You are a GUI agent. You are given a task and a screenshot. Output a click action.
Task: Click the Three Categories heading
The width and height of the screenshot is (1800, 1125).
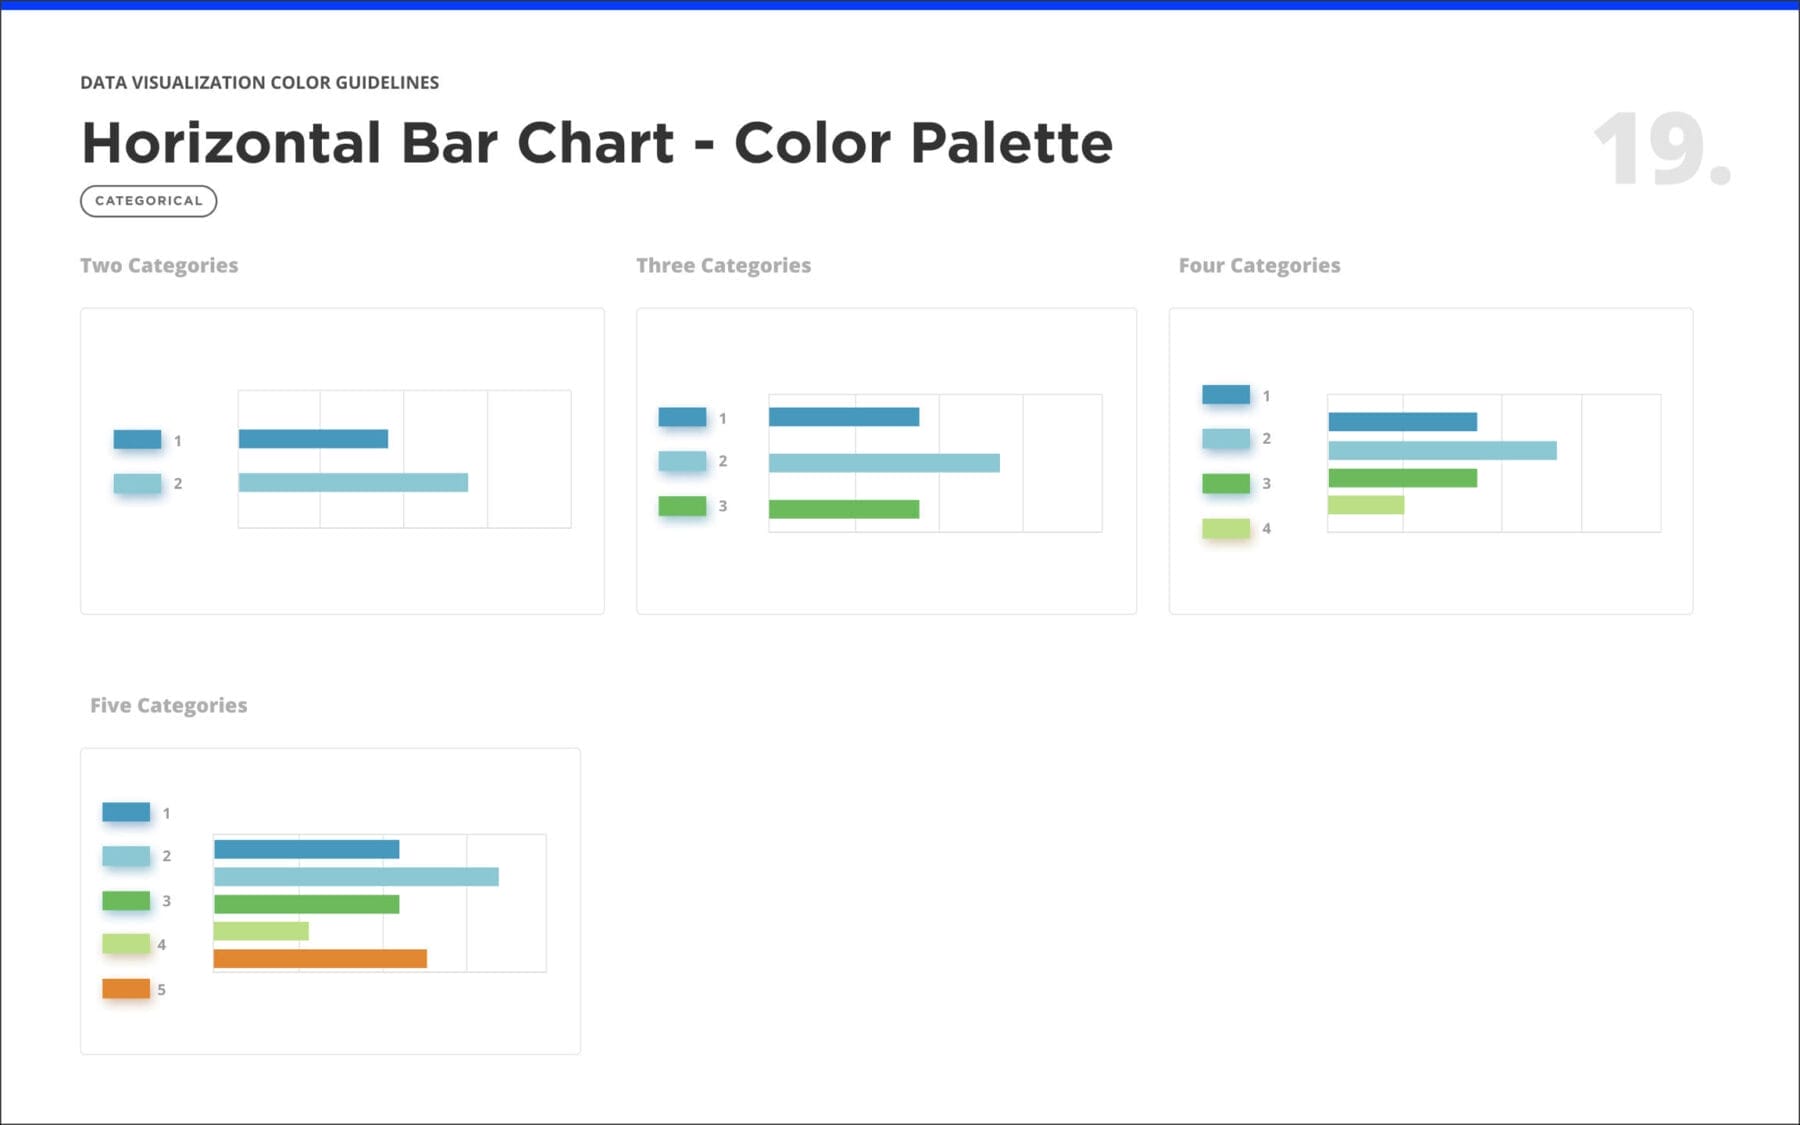(724, 266)
